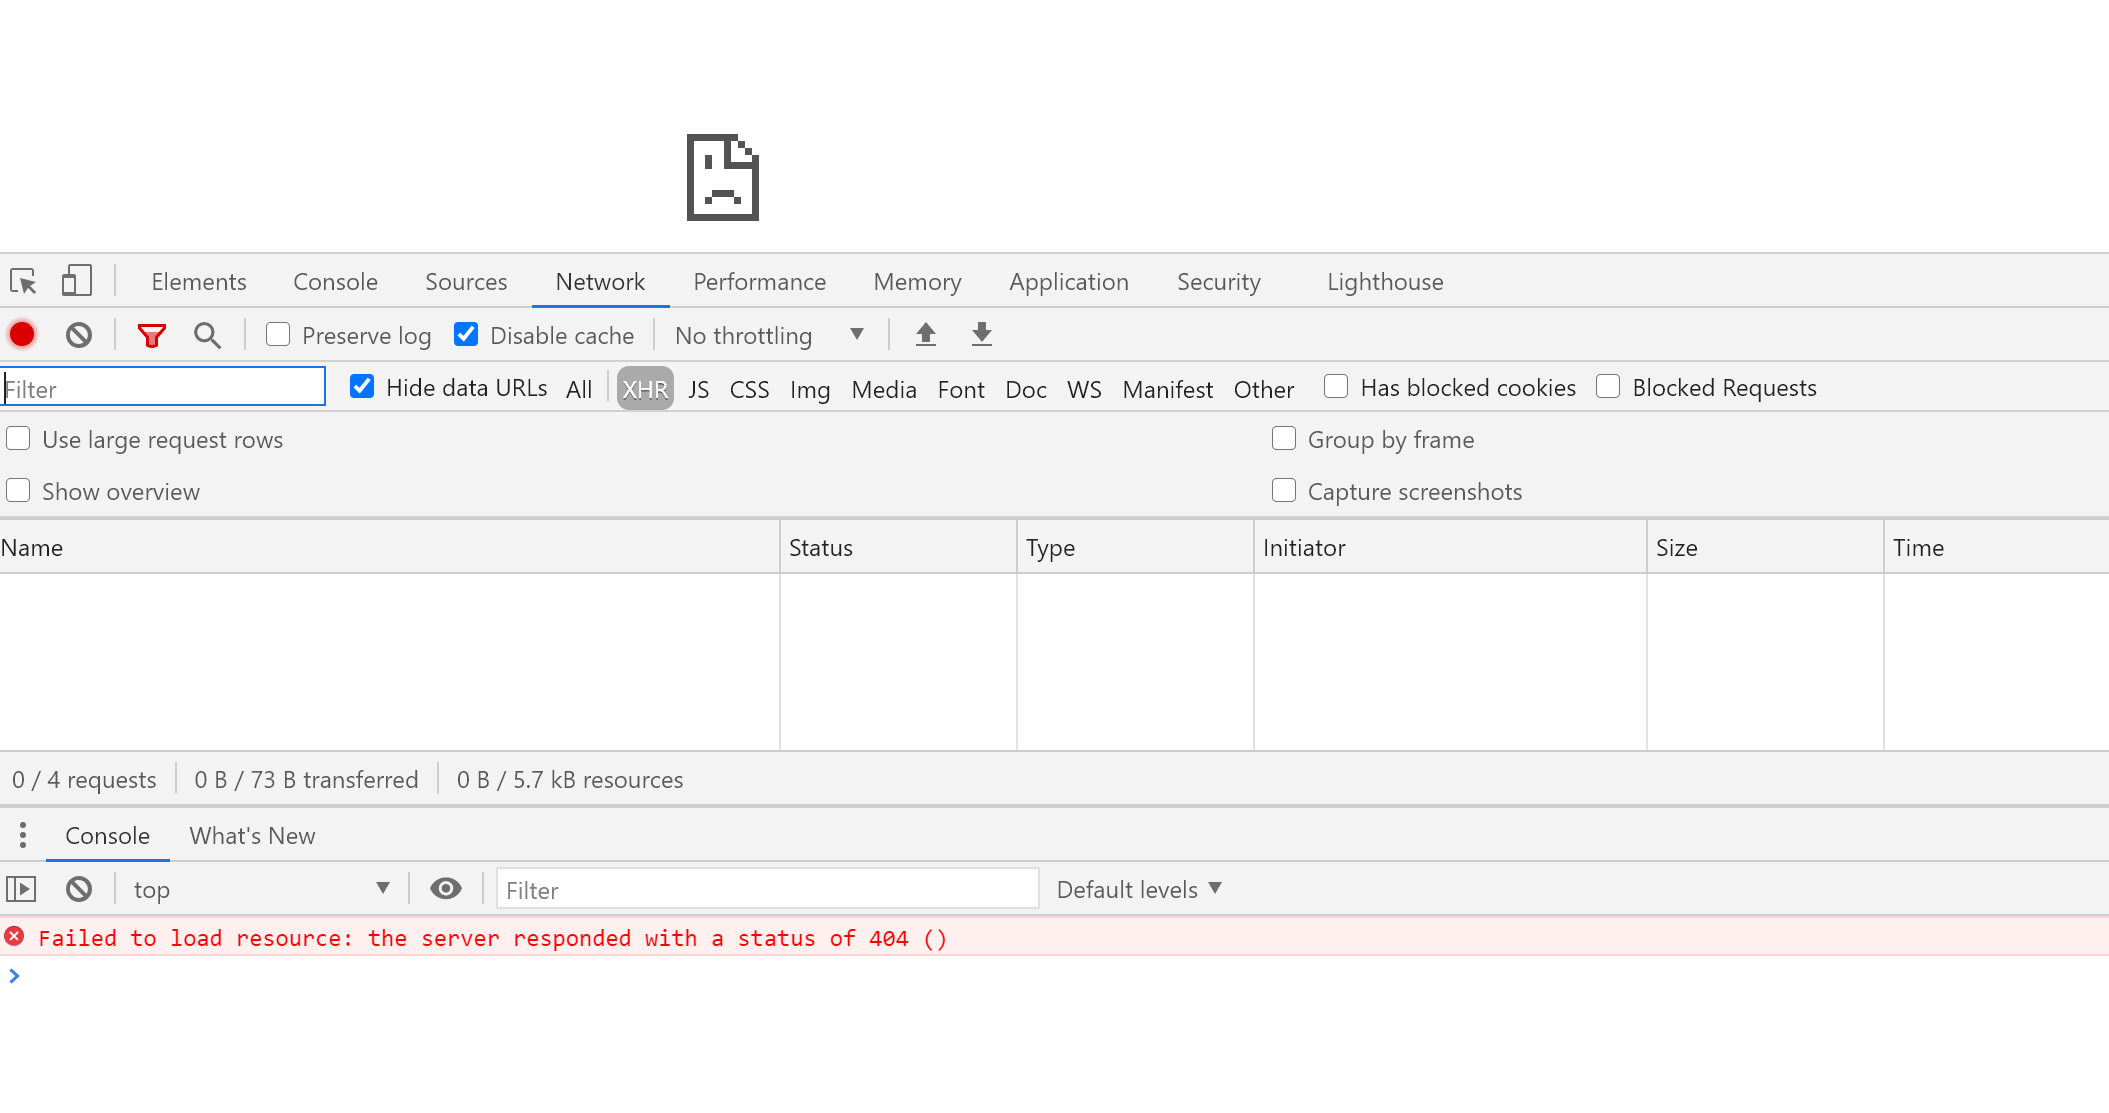This screenshot has height=1113, width=2109.
Task: Select the All network filter button
Action: pos(577,389)
